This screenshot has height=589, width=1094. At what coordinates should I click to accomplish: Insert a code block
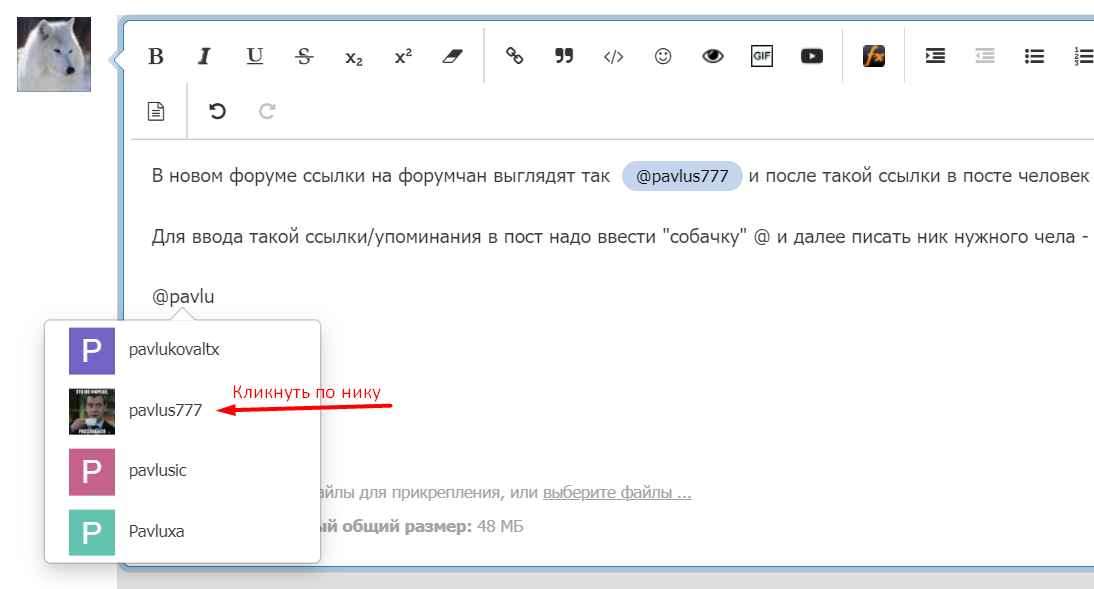pyautogui.click(x=613, y=57)
